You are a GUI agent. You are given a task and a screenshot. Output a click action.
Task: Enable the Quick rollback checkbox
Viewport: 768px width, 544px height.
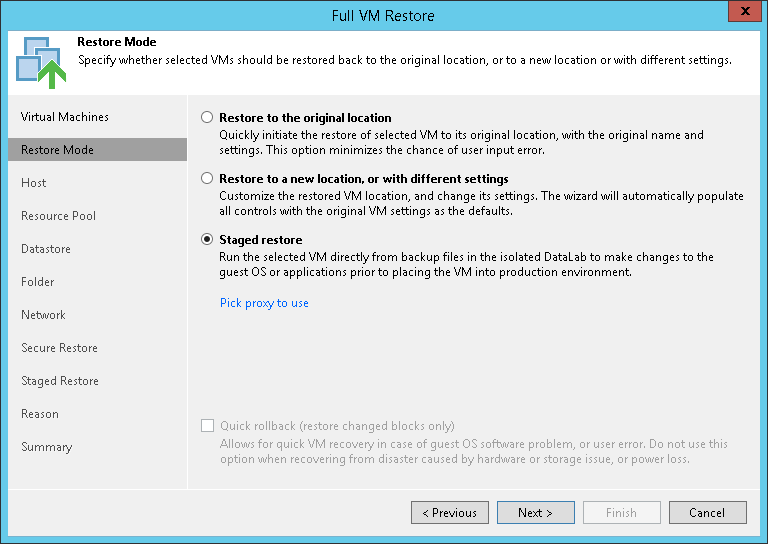[207, 426]
